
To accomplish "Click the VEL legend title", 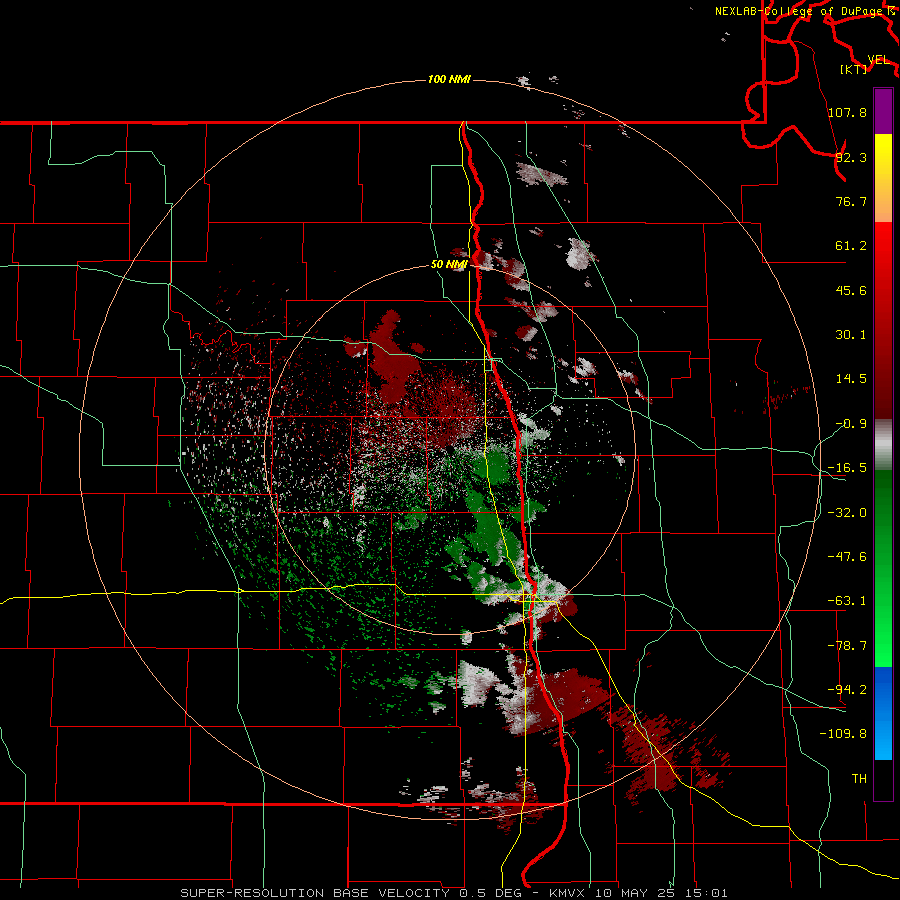I will coord(878,60).
